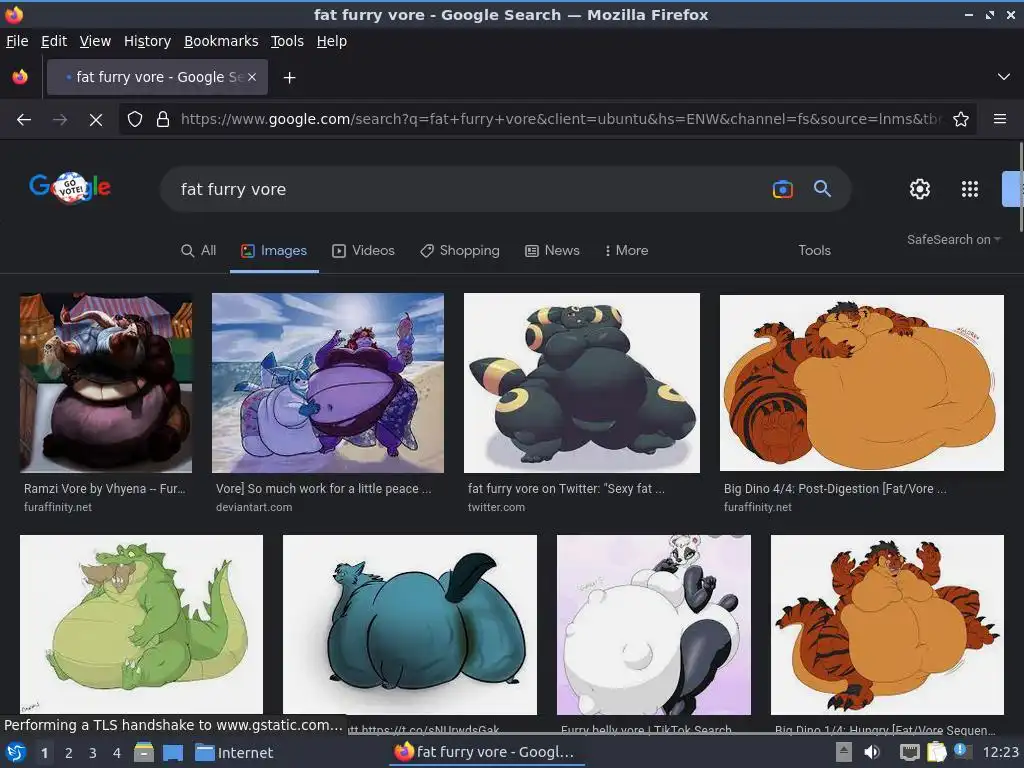Open the volume speaker tray icon
1024x768 pixels.
coord(872,753)
